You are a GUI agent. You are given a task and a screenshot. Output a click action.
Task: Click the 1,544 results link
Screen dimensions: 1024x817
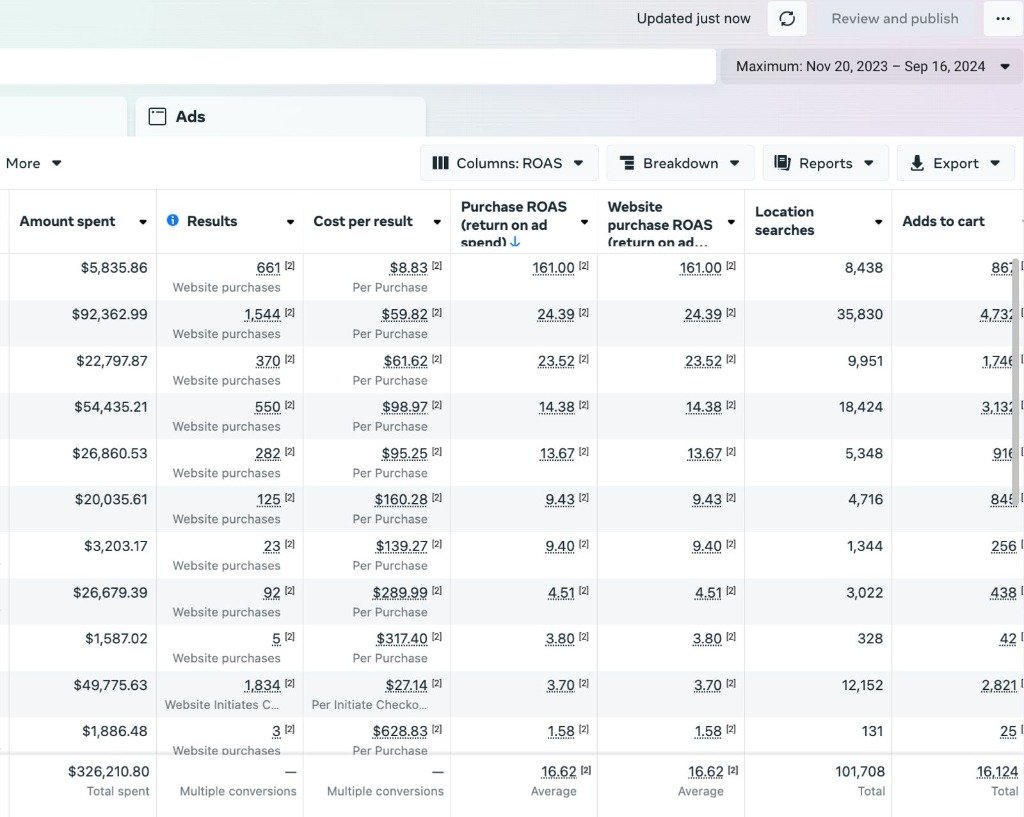click(262, 314)
